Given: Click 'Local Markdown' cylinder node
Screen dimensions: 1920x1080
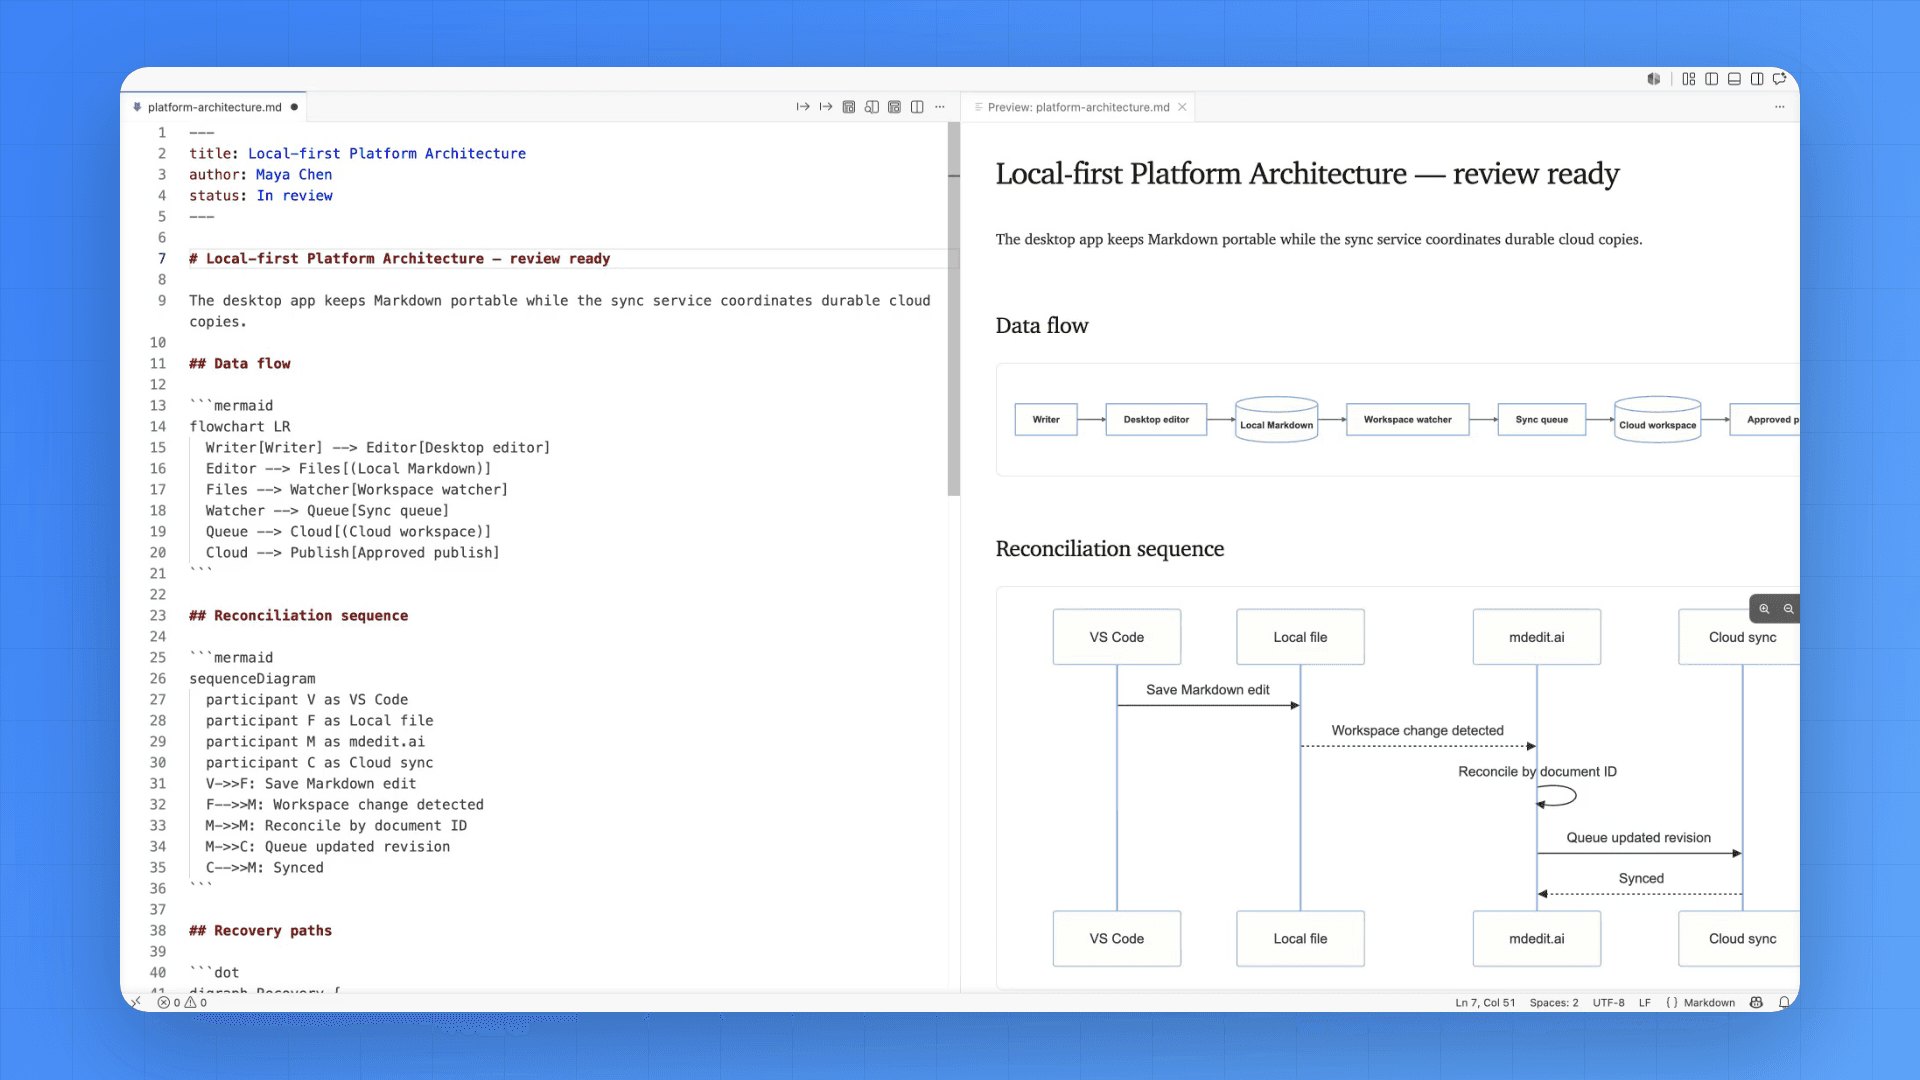Looking at the screenshot, I should point(1276,420).
